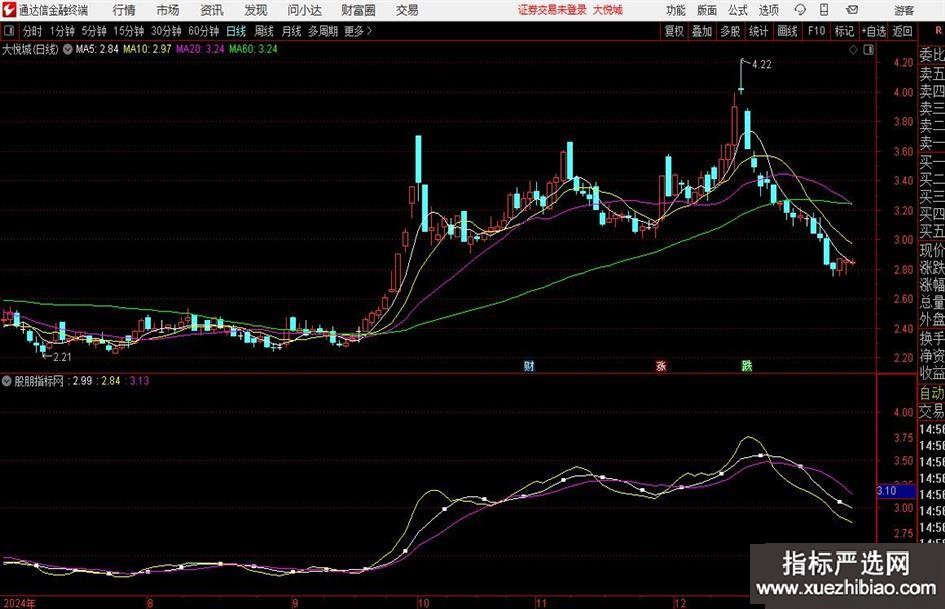945x609 pixels.
Task: Click the 涨 marker on the chart
Action: 661,366
